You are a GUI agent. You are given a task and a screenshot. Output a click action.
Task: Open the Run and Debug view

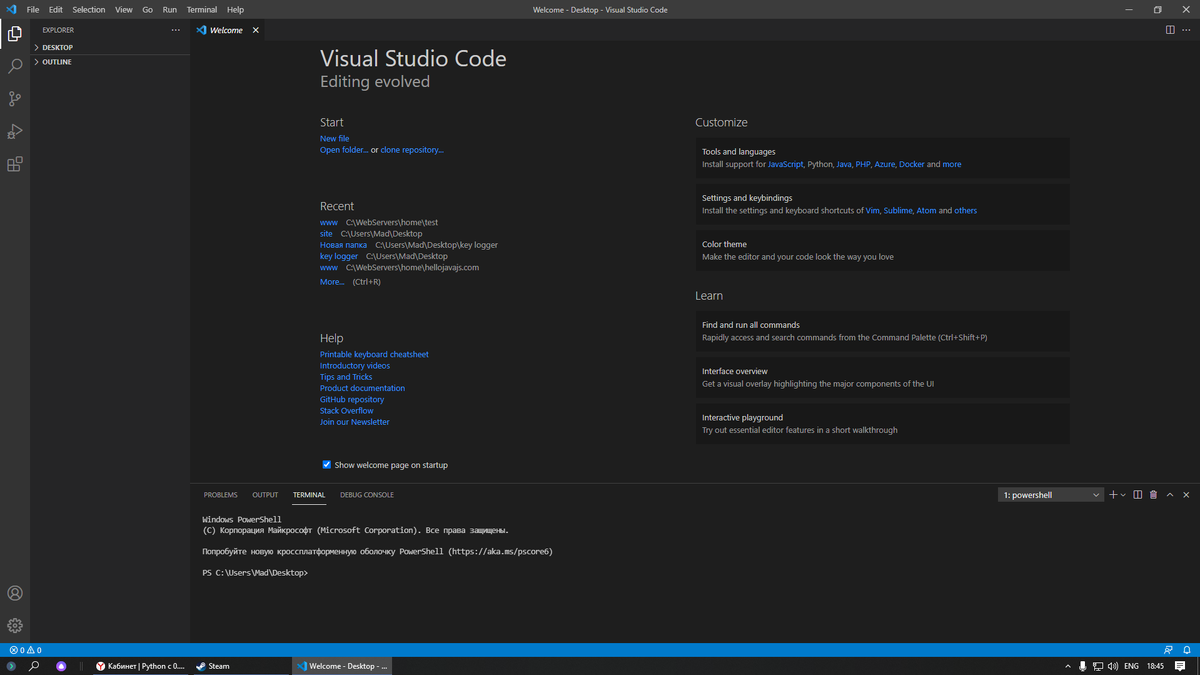click(15, 132)
